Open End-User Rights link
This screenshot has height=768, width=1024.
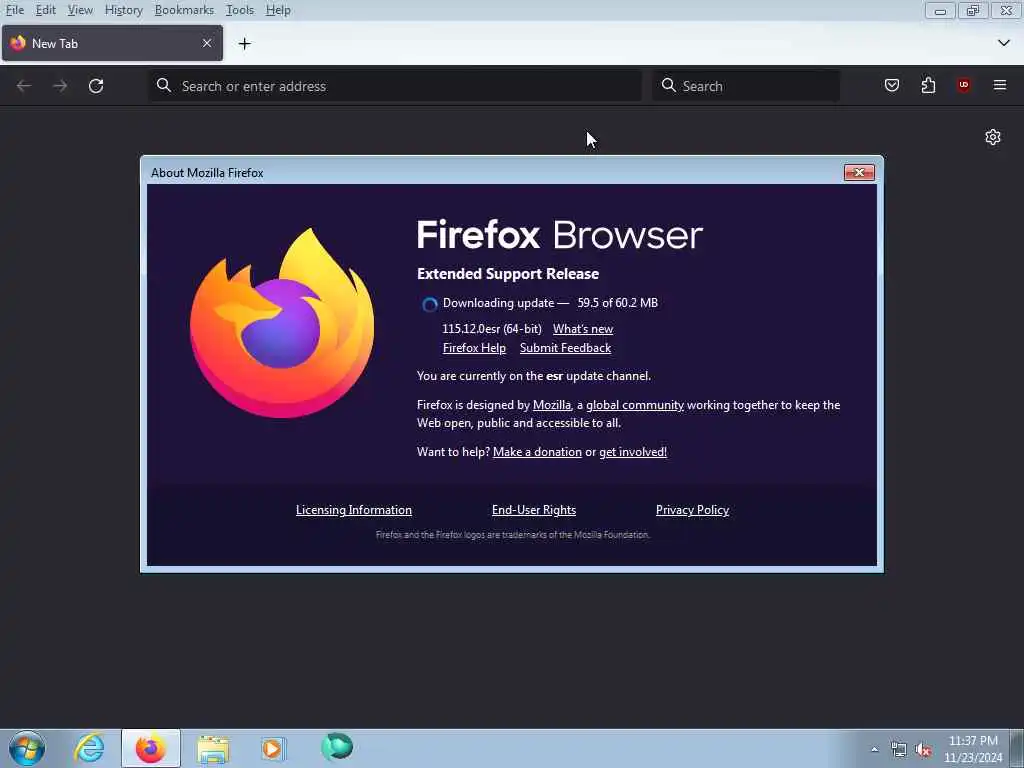click(534, 510)
